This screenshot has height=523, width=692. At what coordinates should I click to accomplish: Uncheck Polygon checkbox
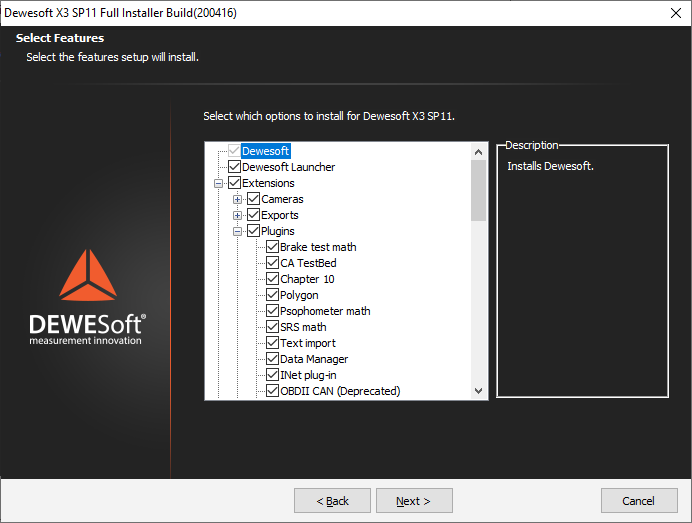(x=273, y=295)
